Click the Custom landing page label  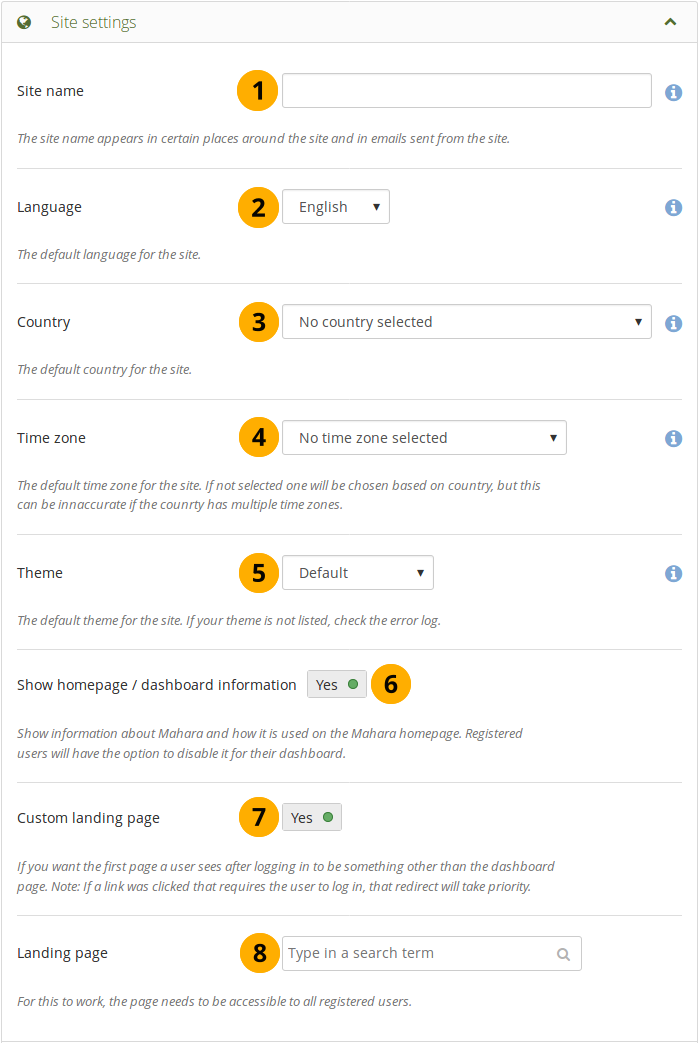coord(88,818)
